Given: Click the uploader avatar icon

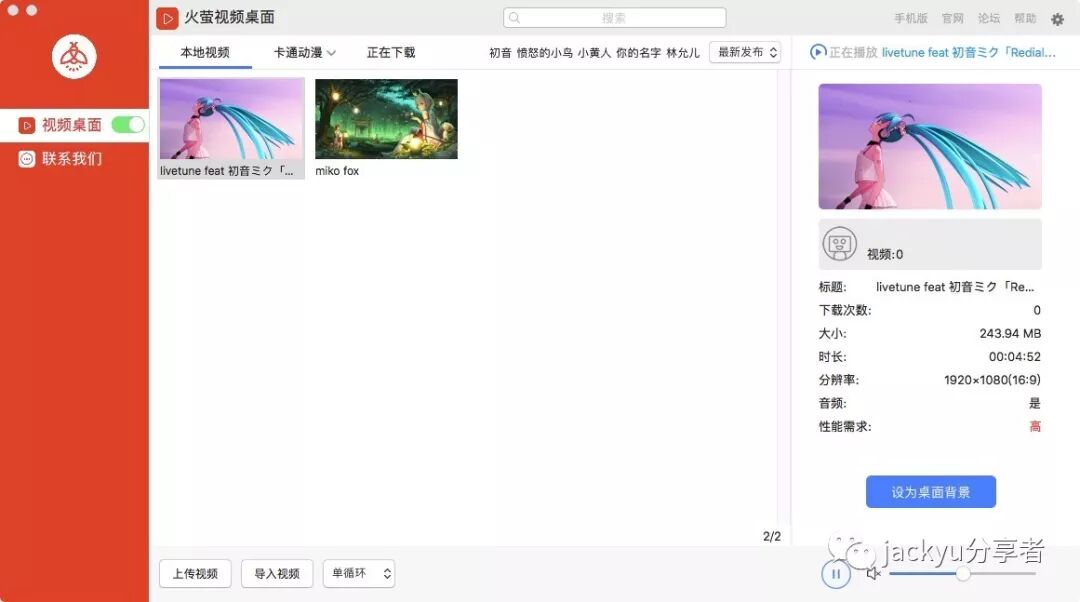Looking at the screenshot, I should pyautogui.click(x=840, y=244).
